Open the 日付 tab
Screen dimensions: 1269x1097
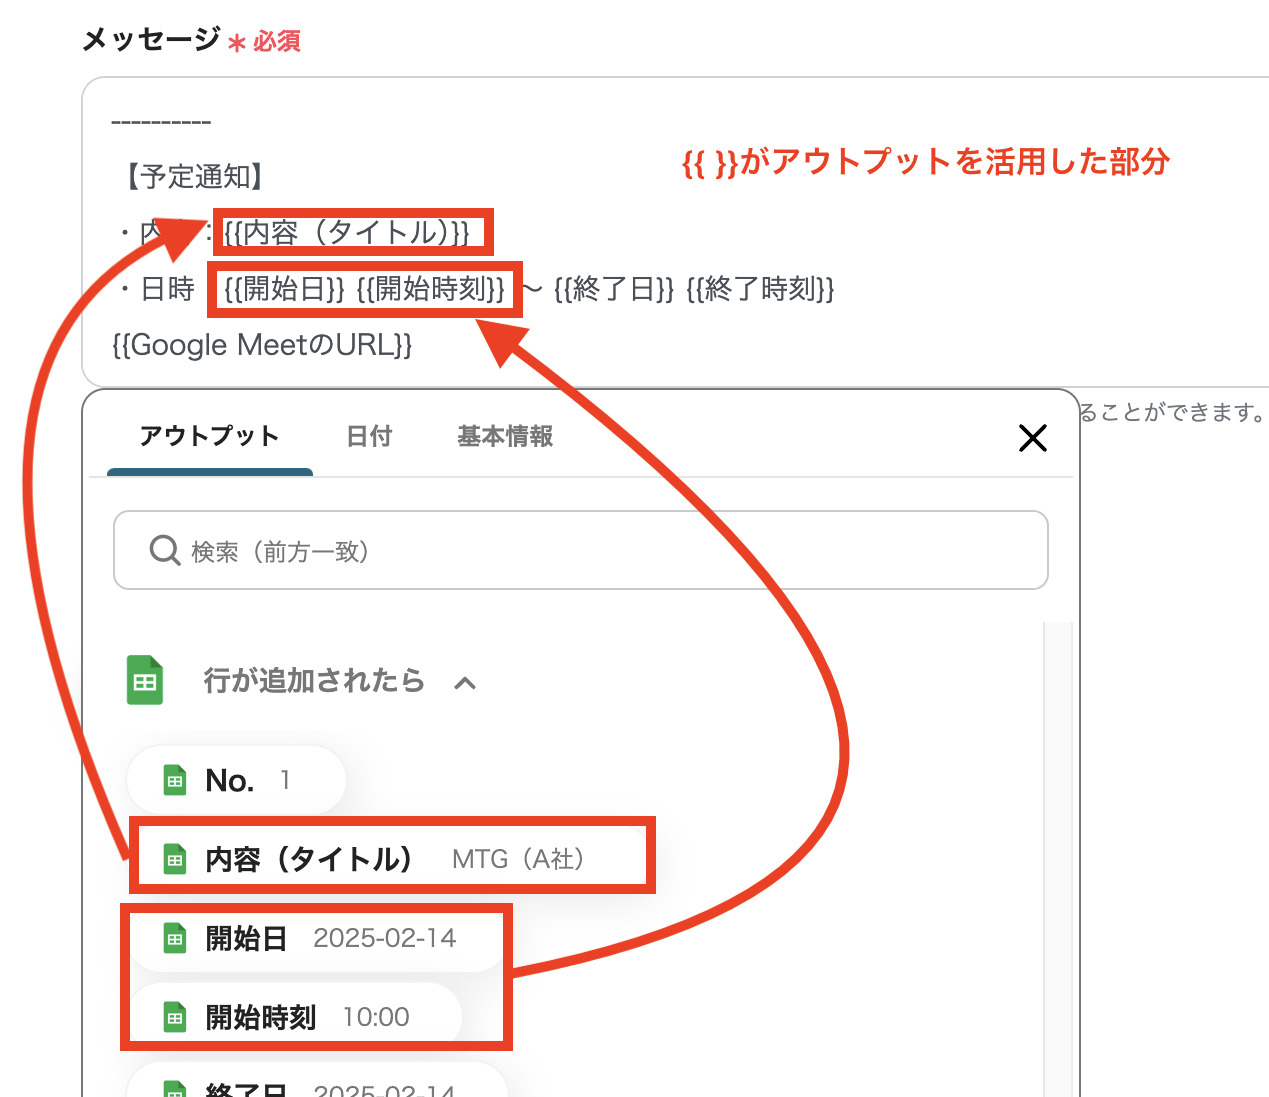pyautogui.click(x=369, y=436)
